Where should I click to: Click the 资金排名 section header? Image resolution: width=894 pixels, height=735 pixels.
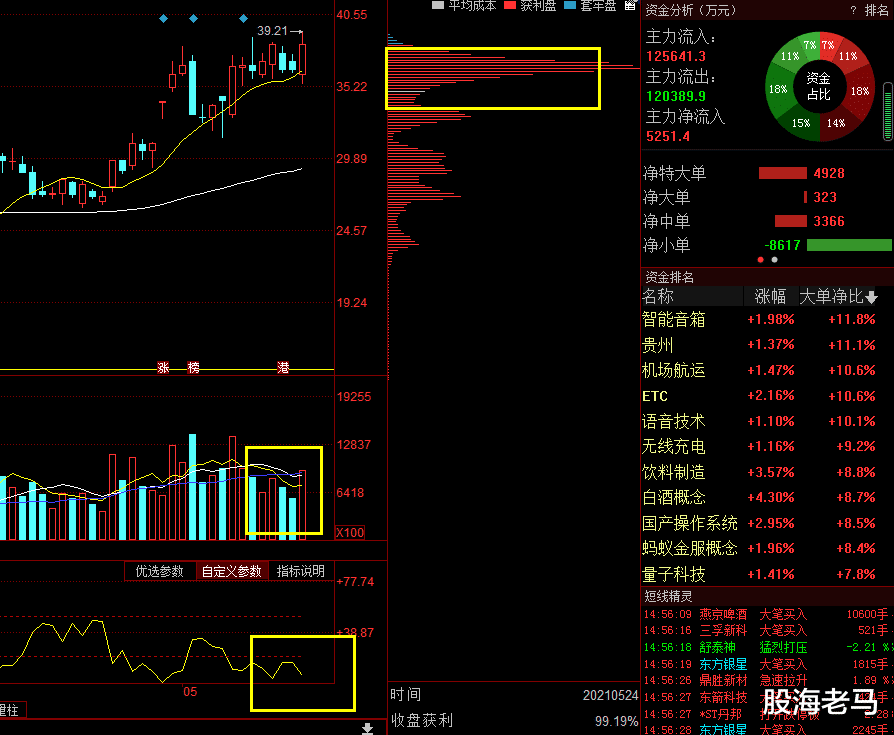click(669, 278)
